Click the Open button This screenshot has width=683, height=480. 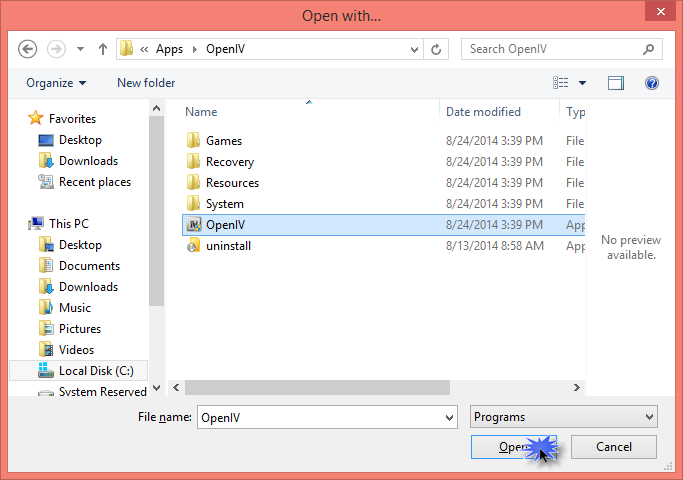pyautogui.click(x=514, y=446)
